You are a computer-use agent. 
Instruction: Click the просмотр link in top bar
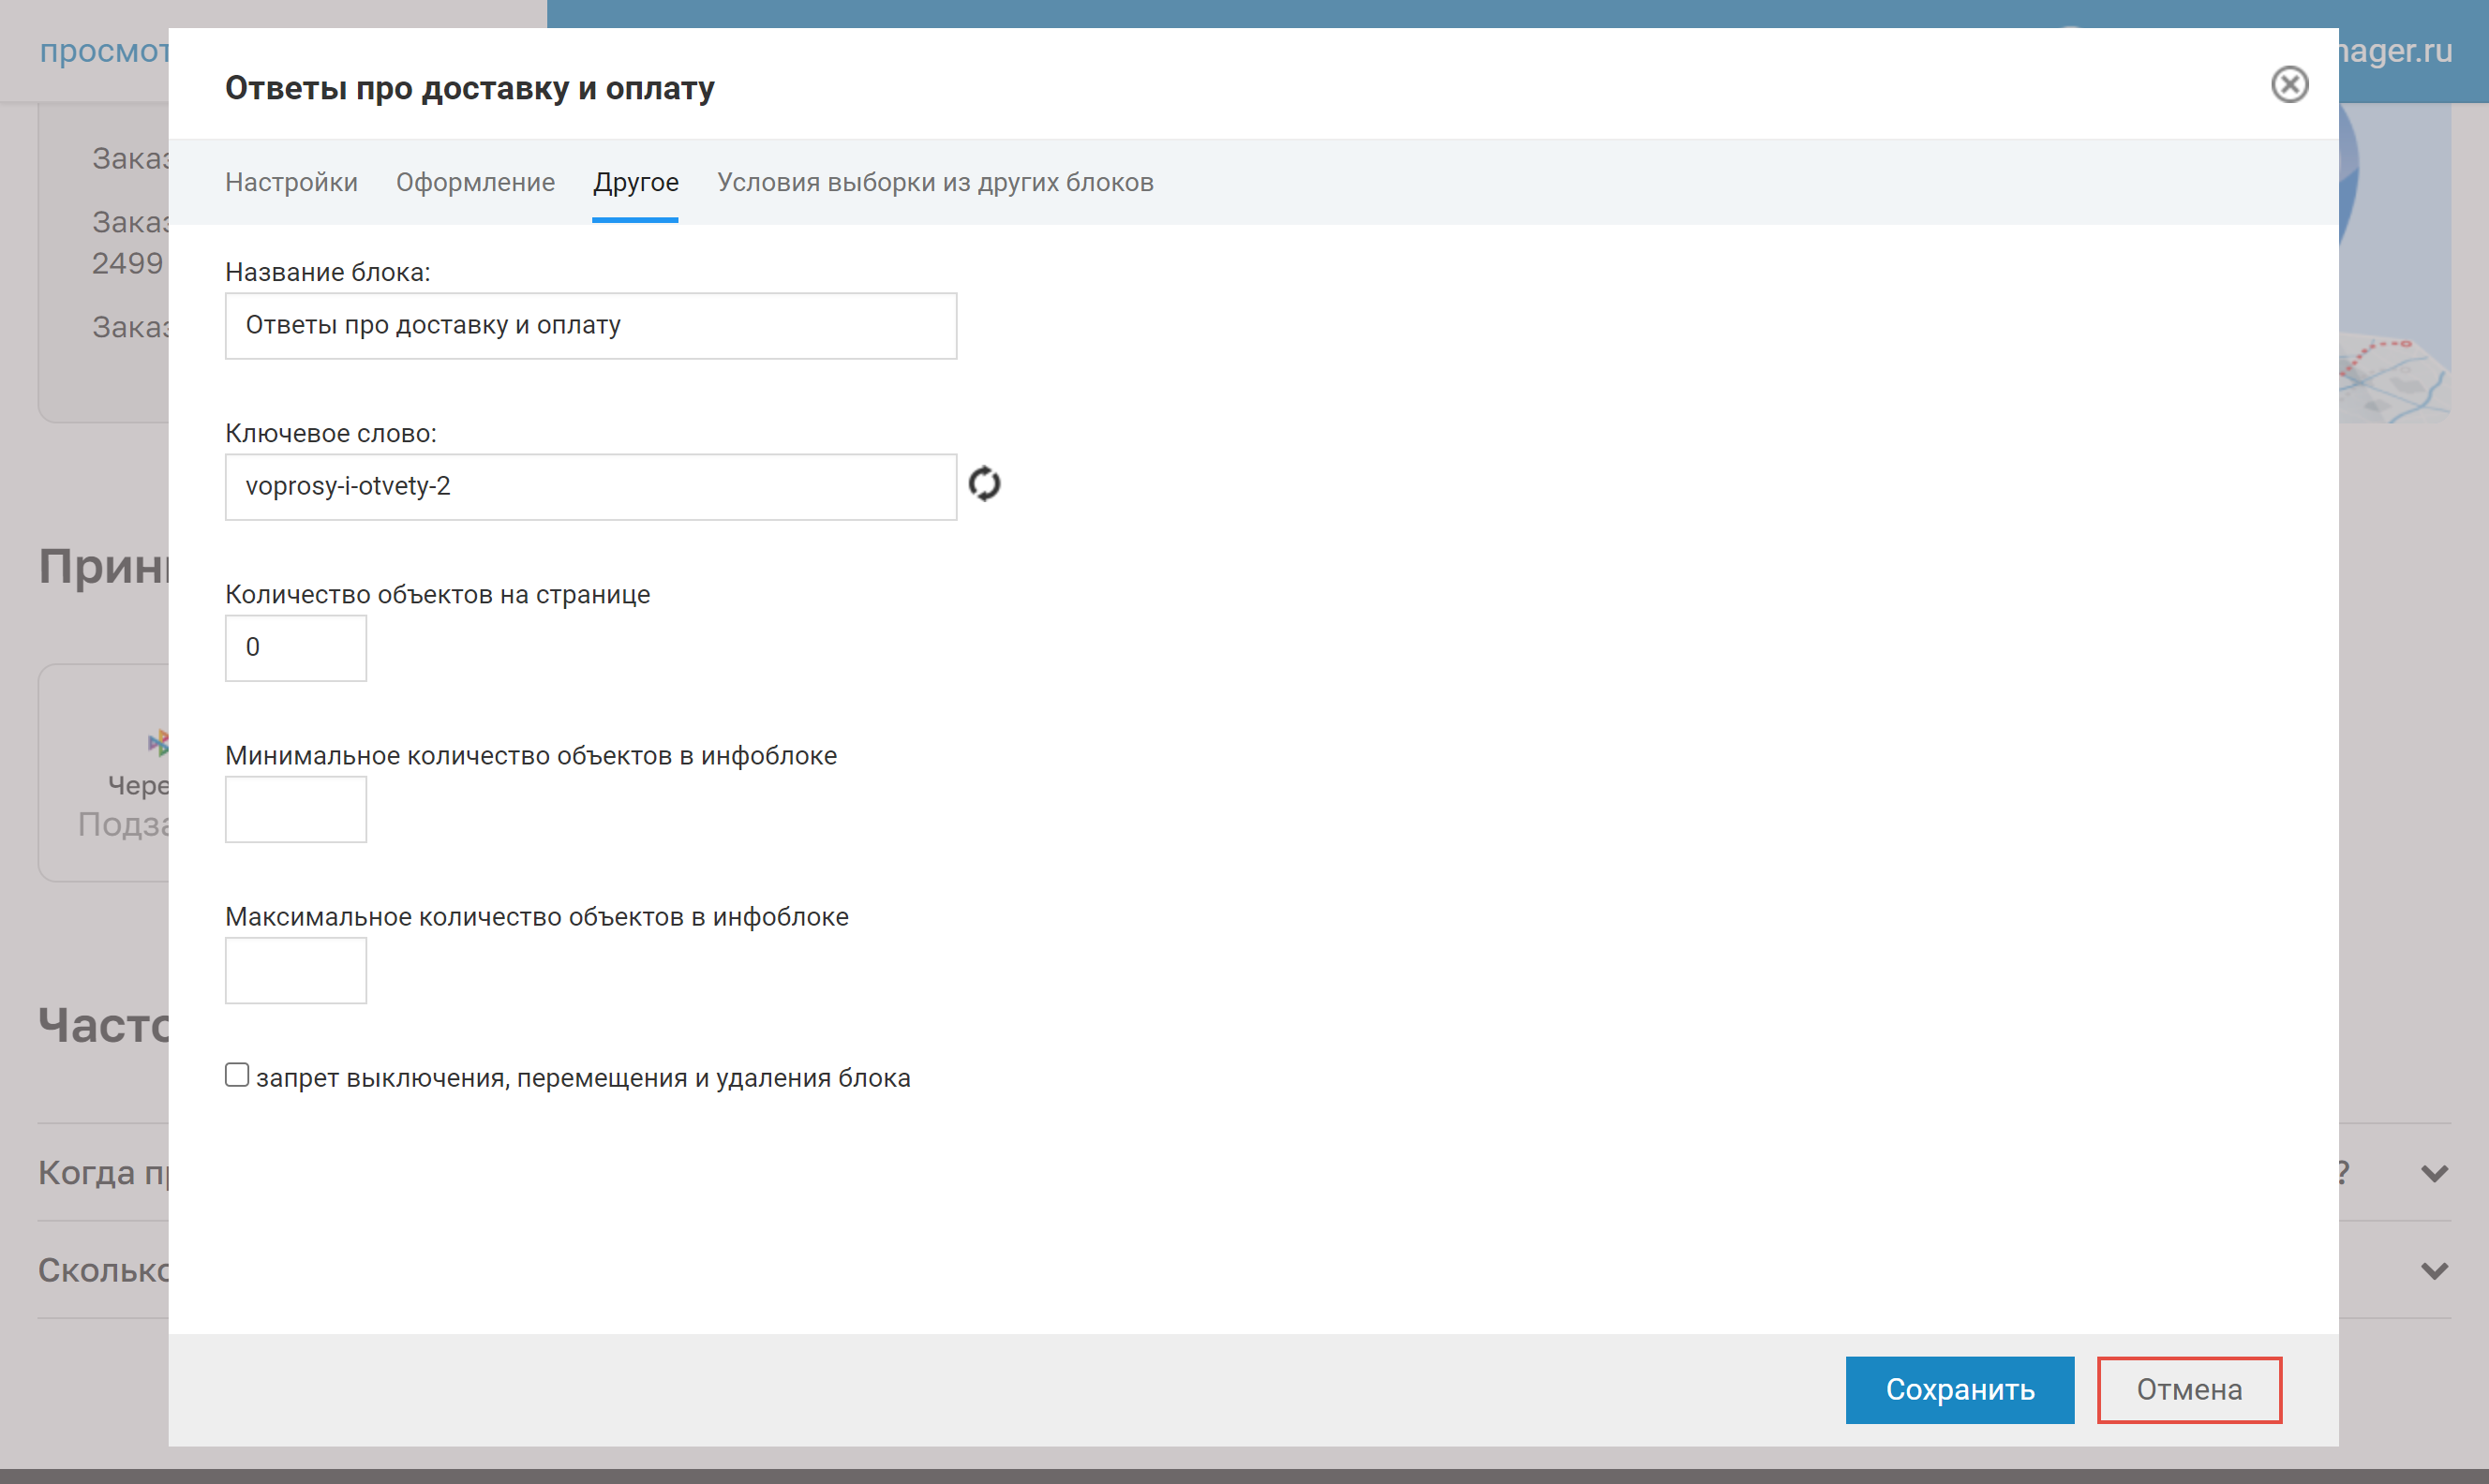coord(103,50)
